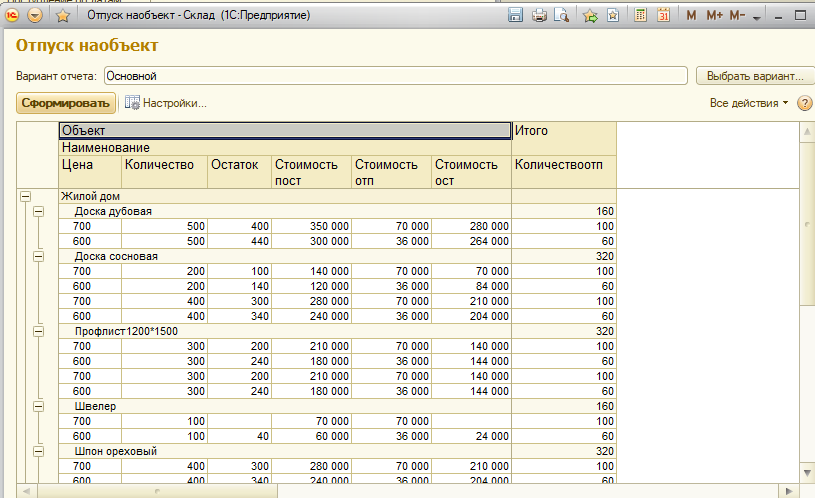
Task: Click the vertical scrollbar thumb
Action: coord(807,224)
